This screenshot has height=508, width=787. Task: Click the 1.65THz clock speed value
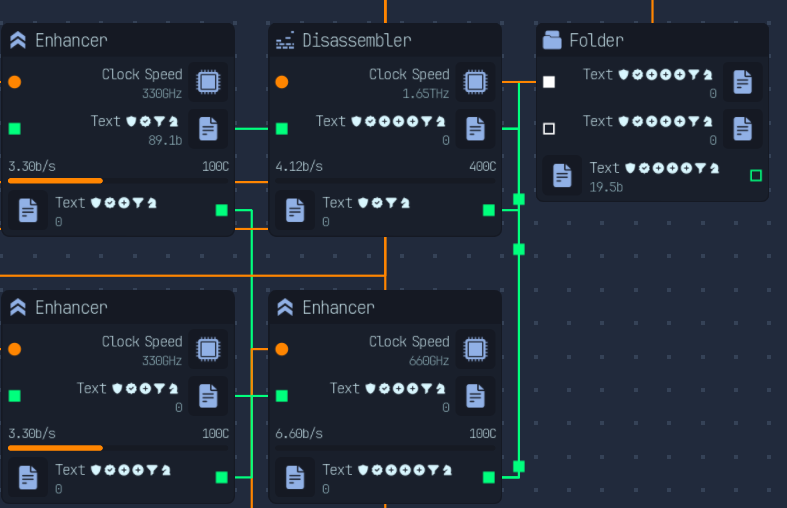tap(426, 94)
